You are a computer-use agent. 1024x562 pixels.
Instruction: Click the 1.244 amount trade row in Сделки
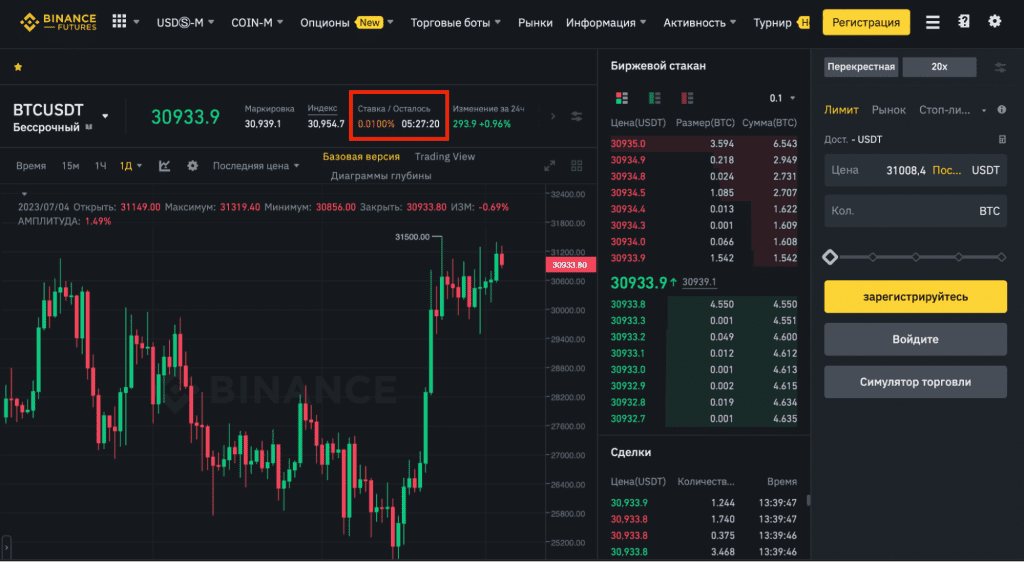(703, 503)
